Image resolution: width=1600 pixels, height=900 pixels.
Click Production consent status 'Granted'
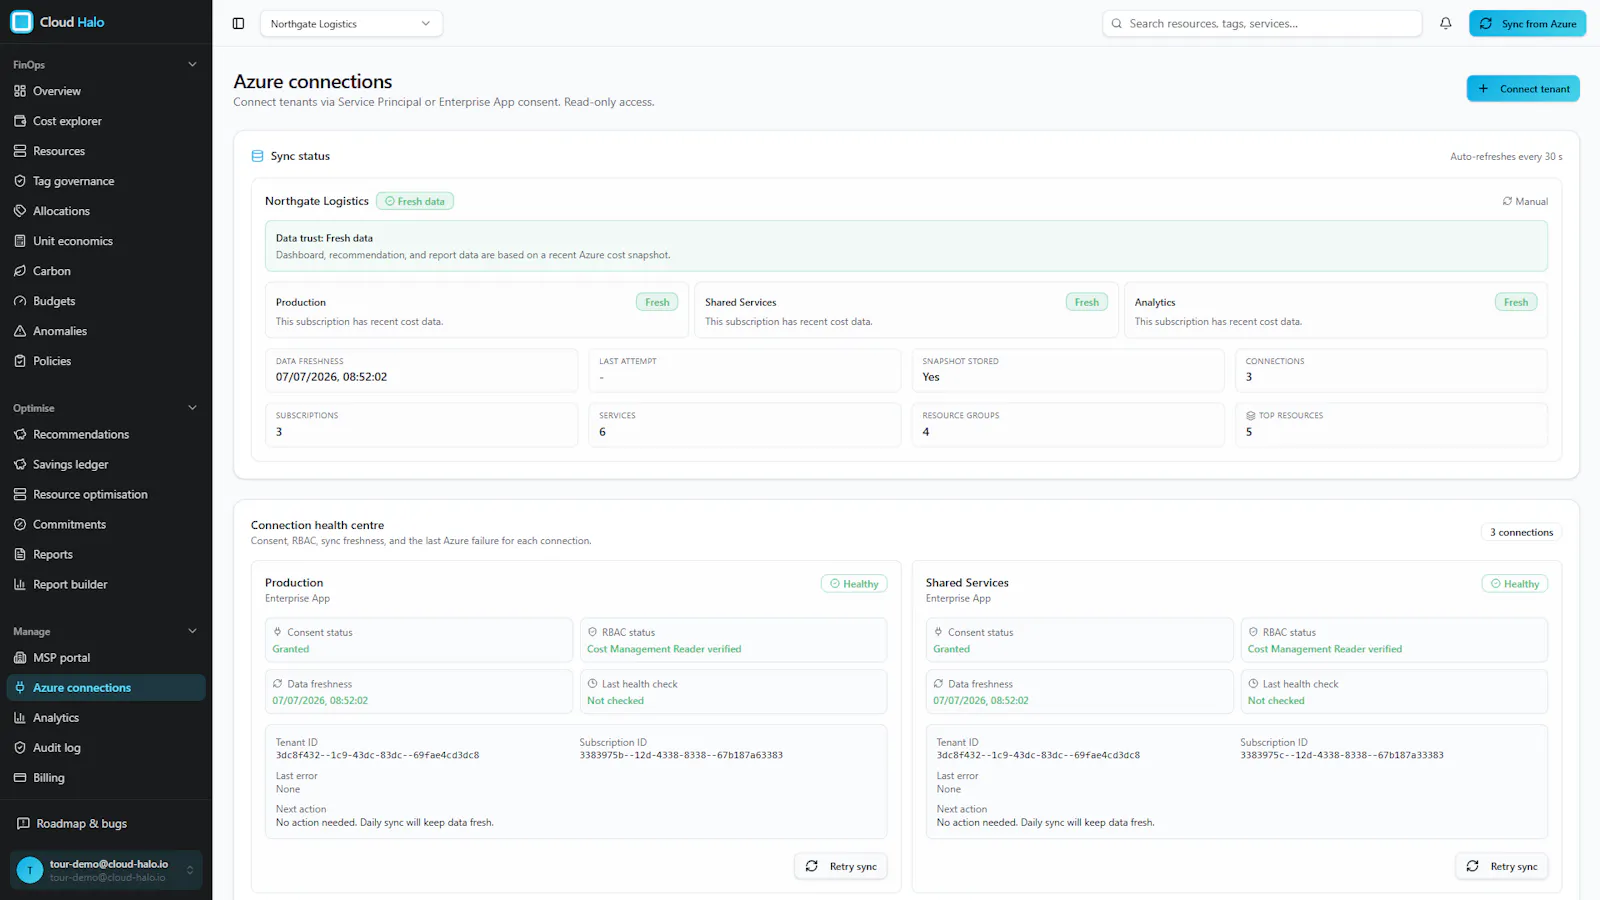[x=291, y=649]
